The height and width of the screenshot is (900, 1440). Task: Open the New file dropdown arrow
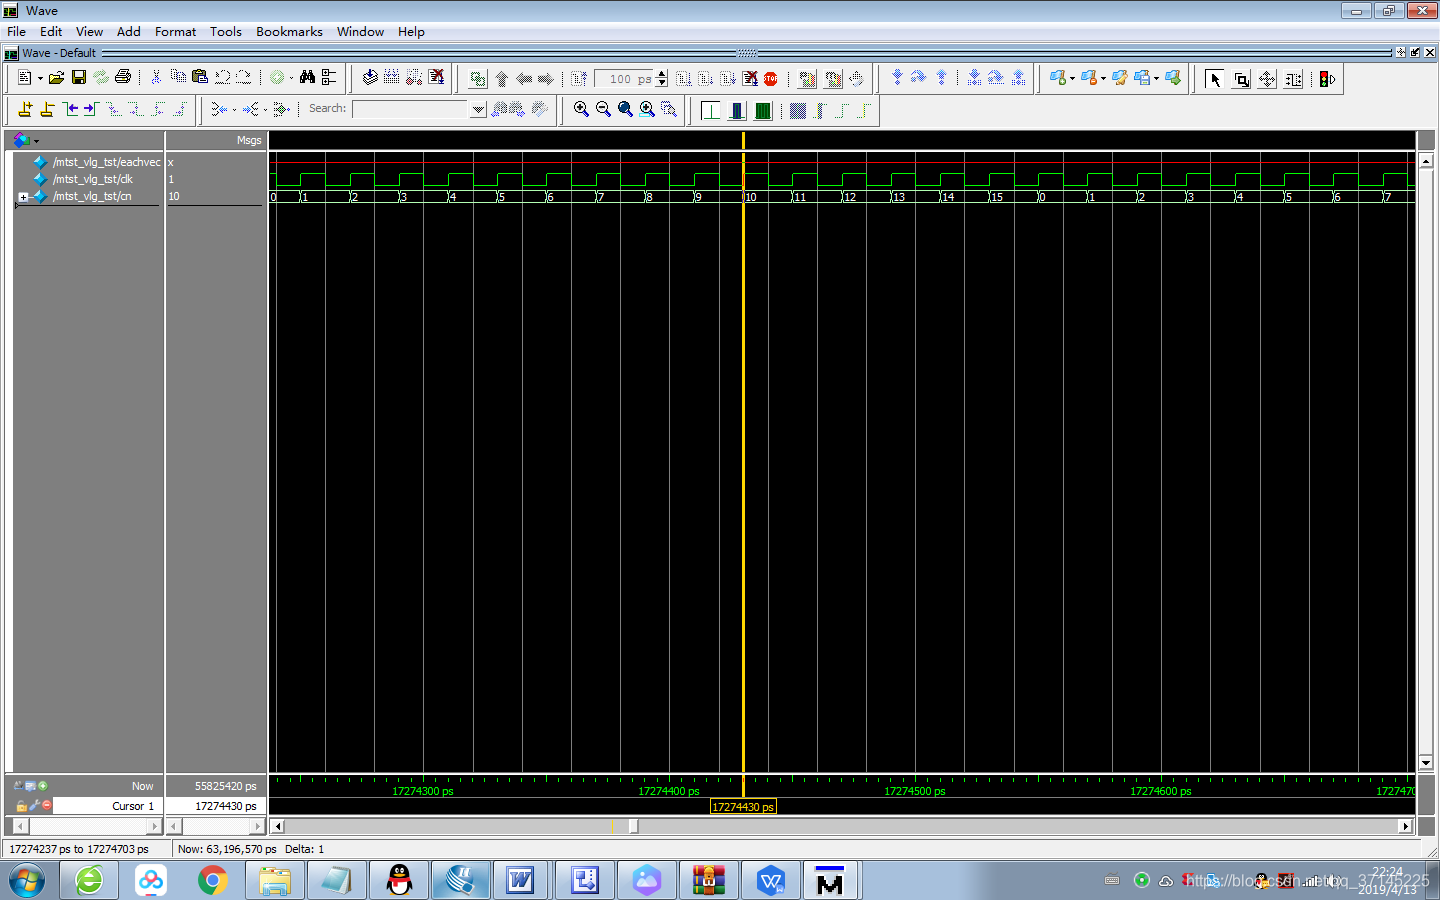click(x=40, y=79)
